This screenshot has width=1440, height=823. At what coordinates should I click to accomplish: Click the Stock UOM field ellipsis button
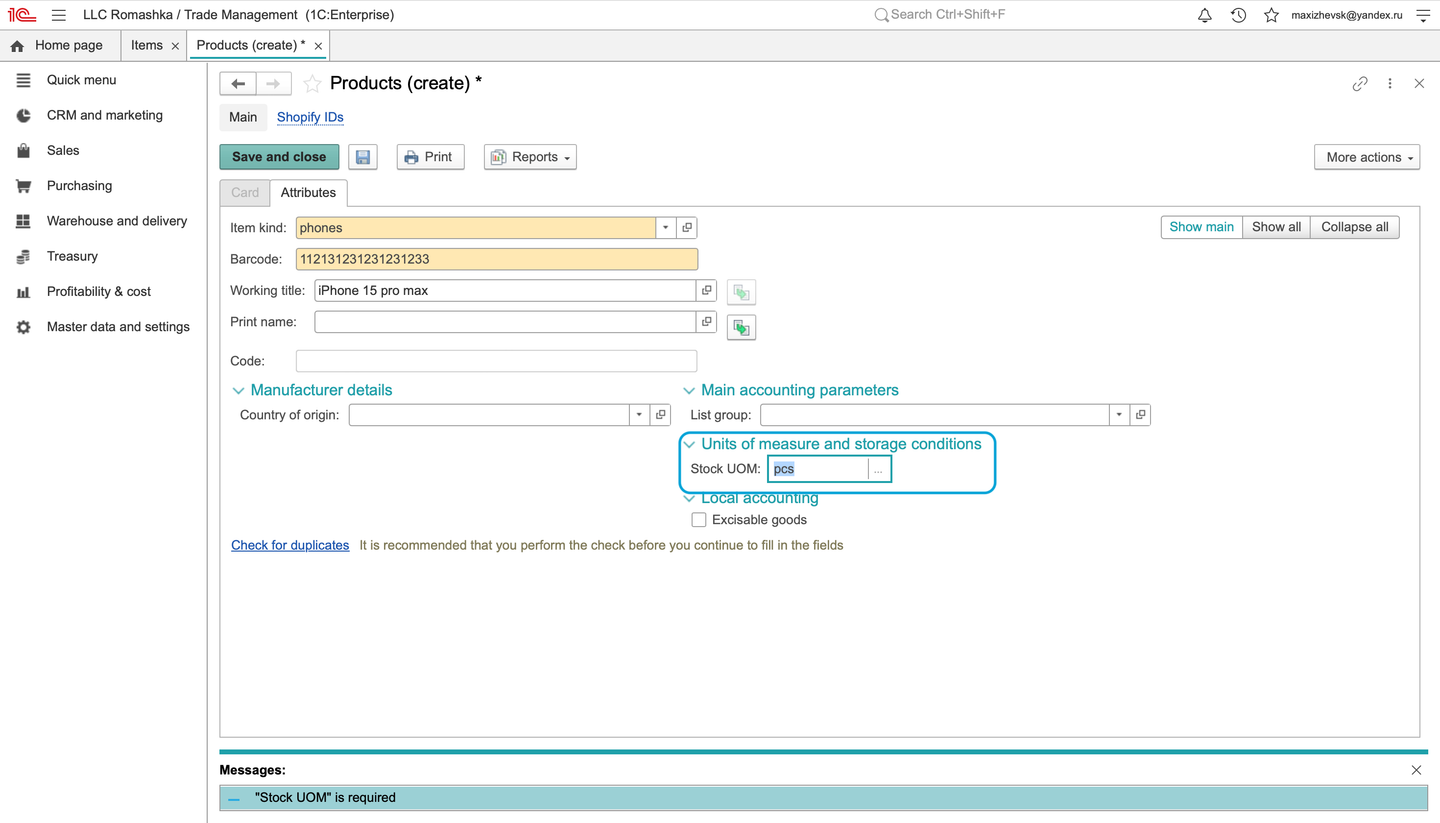(878, 469)
